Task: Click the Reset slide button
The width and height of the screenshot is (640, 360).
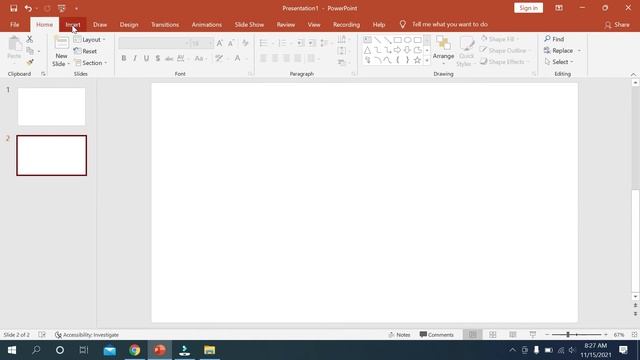Action: click(x=85, y=51)
